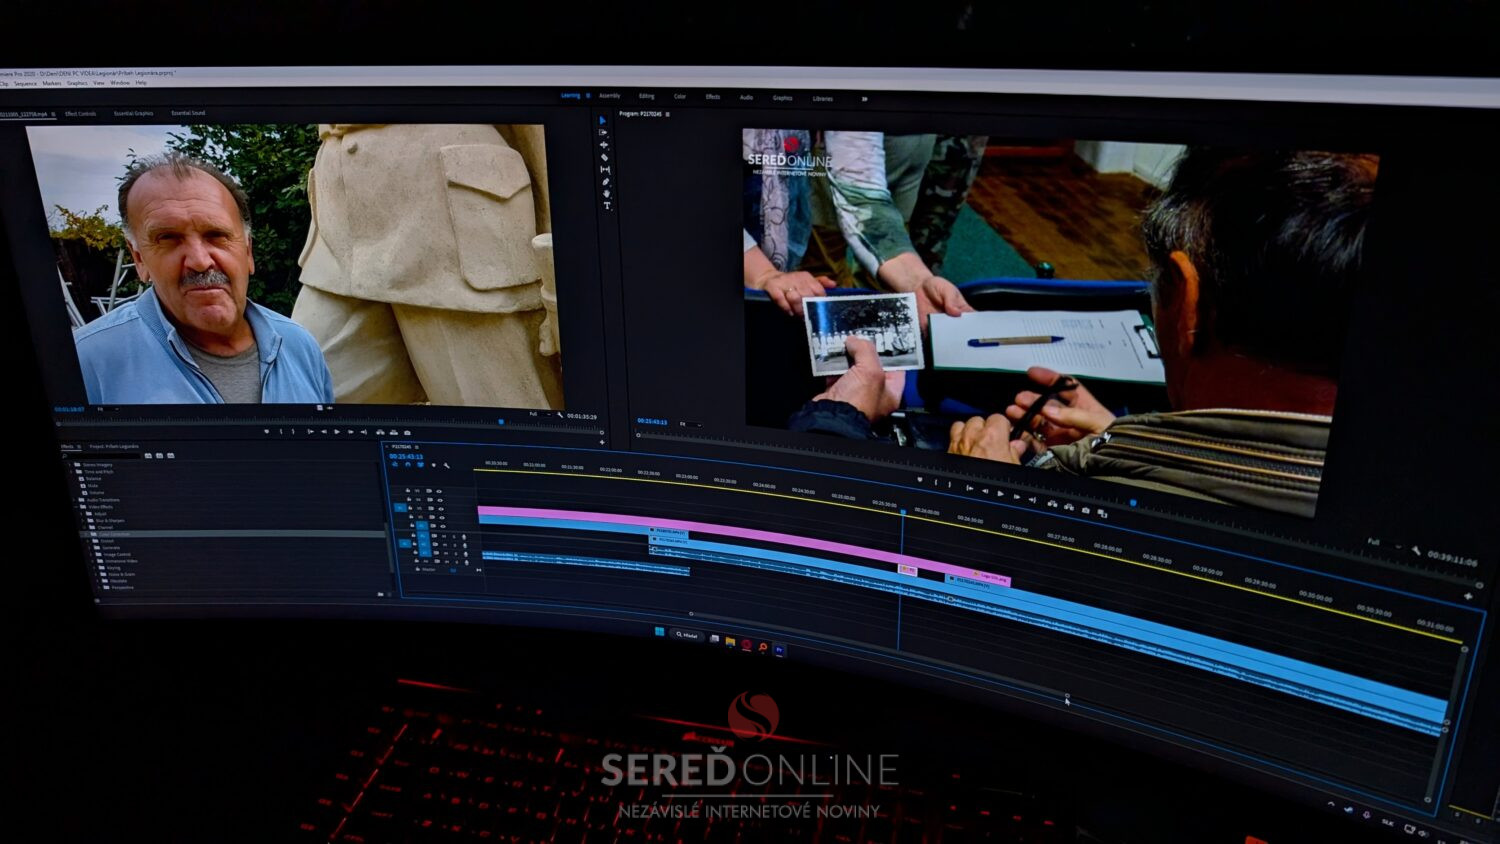This screenshot has width=1500, height=844.
Task: Play the Program monitor sequence
Action: [x=1001, y=494]
